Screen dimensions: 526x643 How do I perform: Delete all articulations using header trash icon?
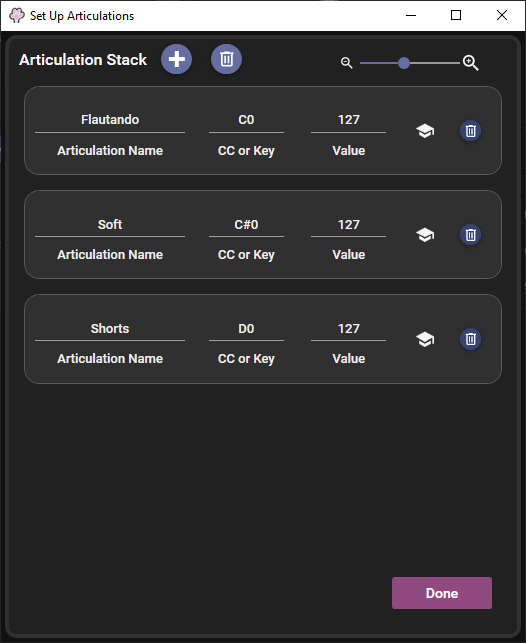point(226,59)
